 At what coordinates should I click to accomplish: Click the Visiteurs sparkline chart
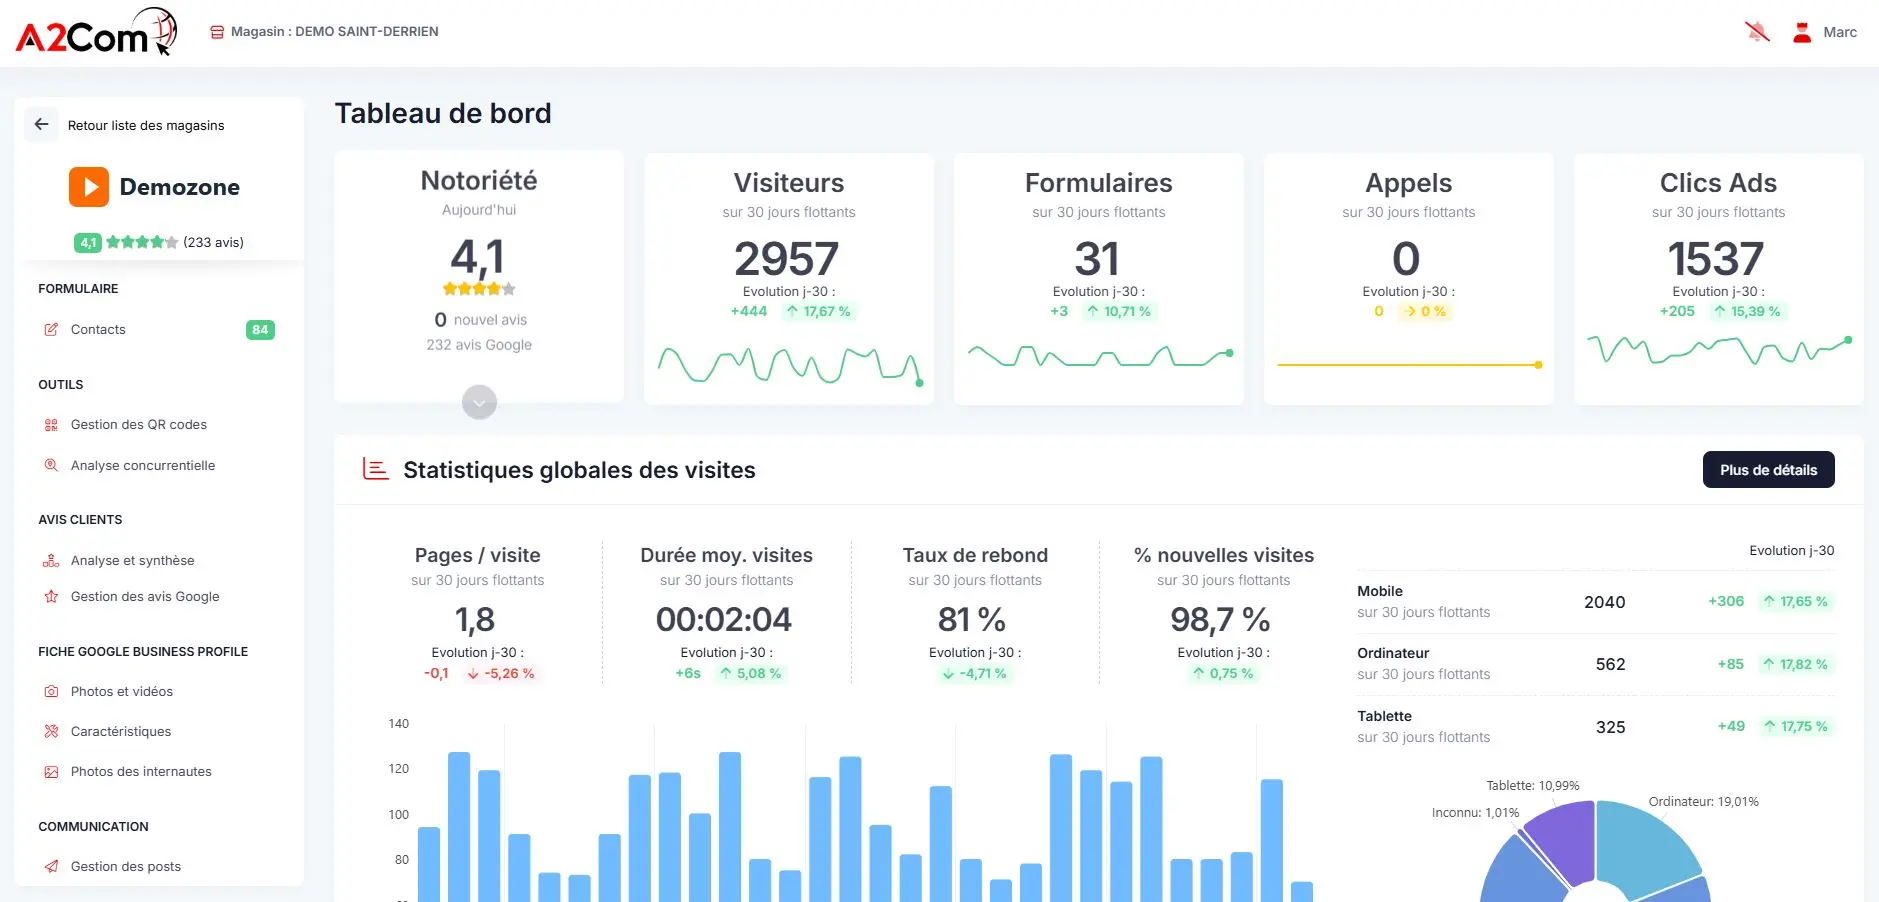[790, 365]
